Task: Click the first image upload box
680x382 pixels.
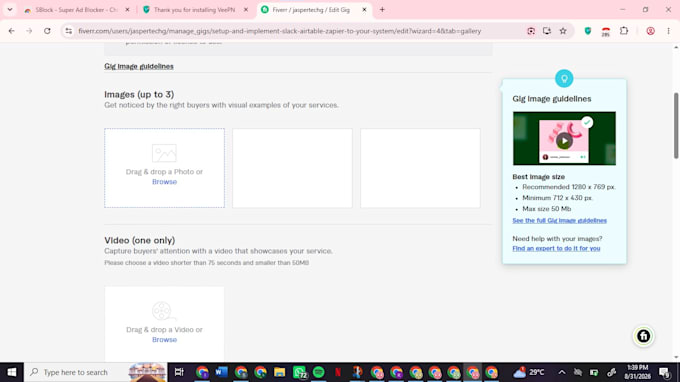Action: (x=164, y=168)
